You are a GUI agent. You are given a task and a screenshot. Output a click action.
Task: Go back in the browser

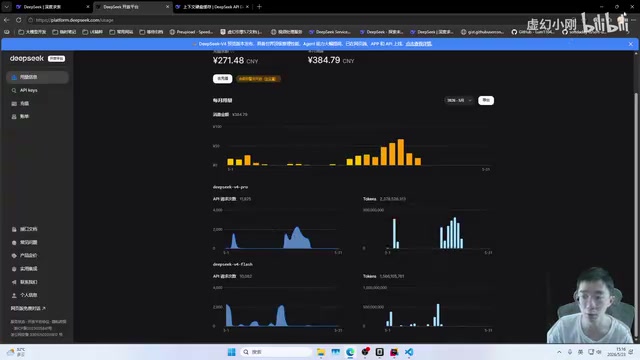[7, 20]
